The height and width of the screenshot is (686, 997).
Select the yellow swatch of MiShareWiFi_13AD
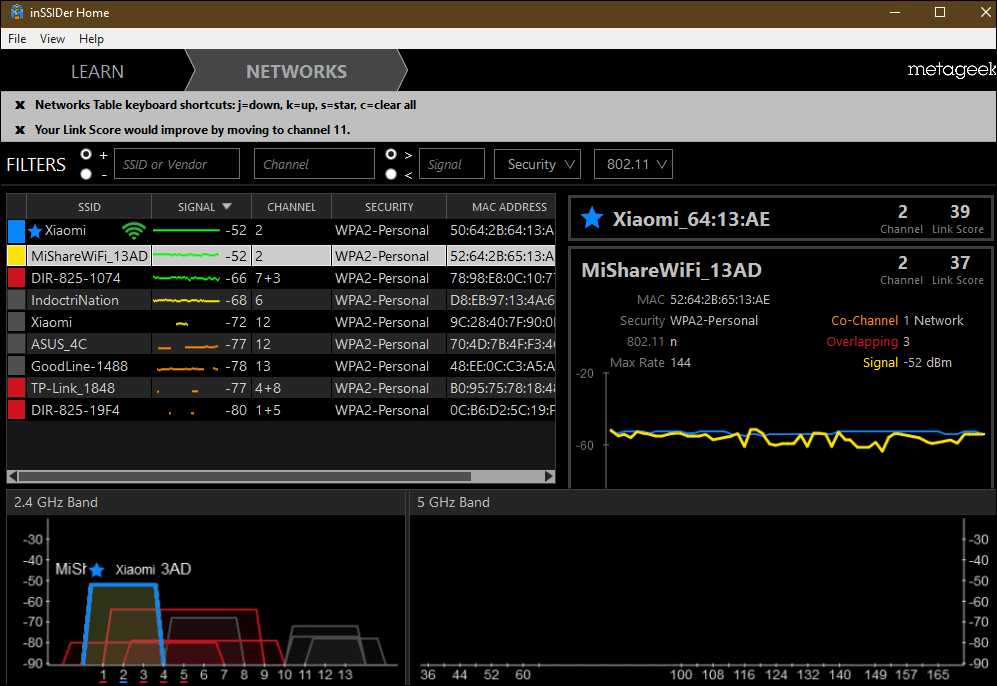tap(17, 256)
